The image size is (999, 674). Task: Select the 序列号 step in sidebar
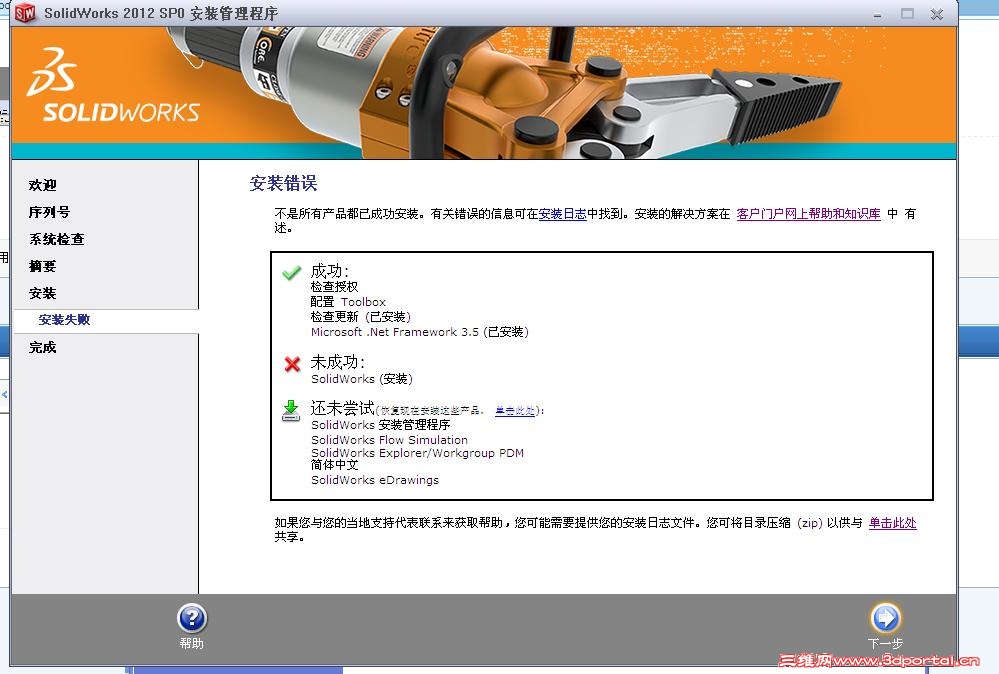pos(49,212)
